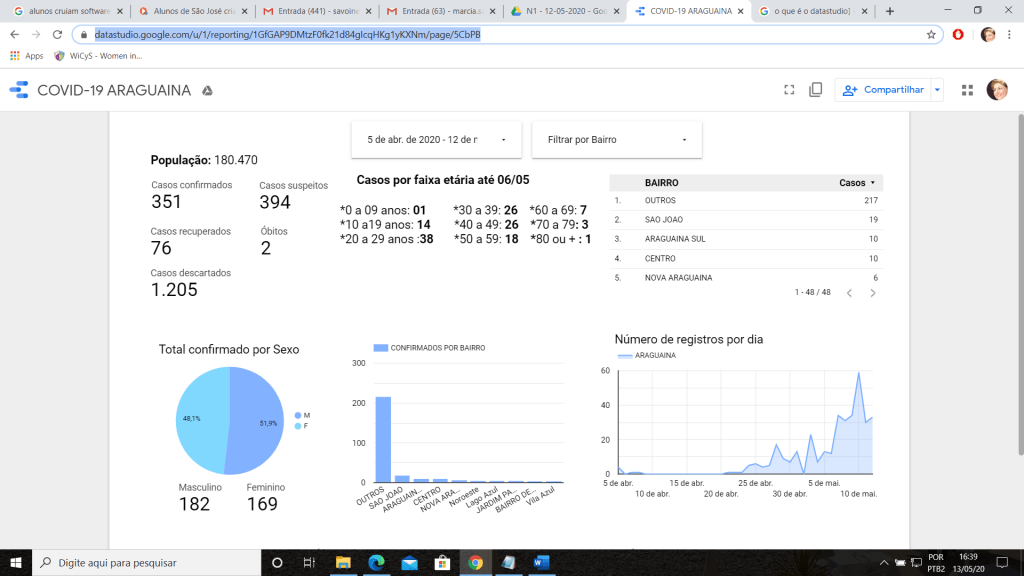This screenshot has height=576, width=1024.
Task: Click the F legend color dot
Action: (298, 426)
